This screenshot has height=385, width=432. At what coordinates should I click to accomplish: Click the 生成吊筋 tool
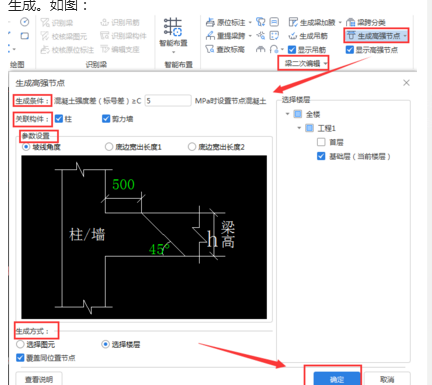click(308, 36)
